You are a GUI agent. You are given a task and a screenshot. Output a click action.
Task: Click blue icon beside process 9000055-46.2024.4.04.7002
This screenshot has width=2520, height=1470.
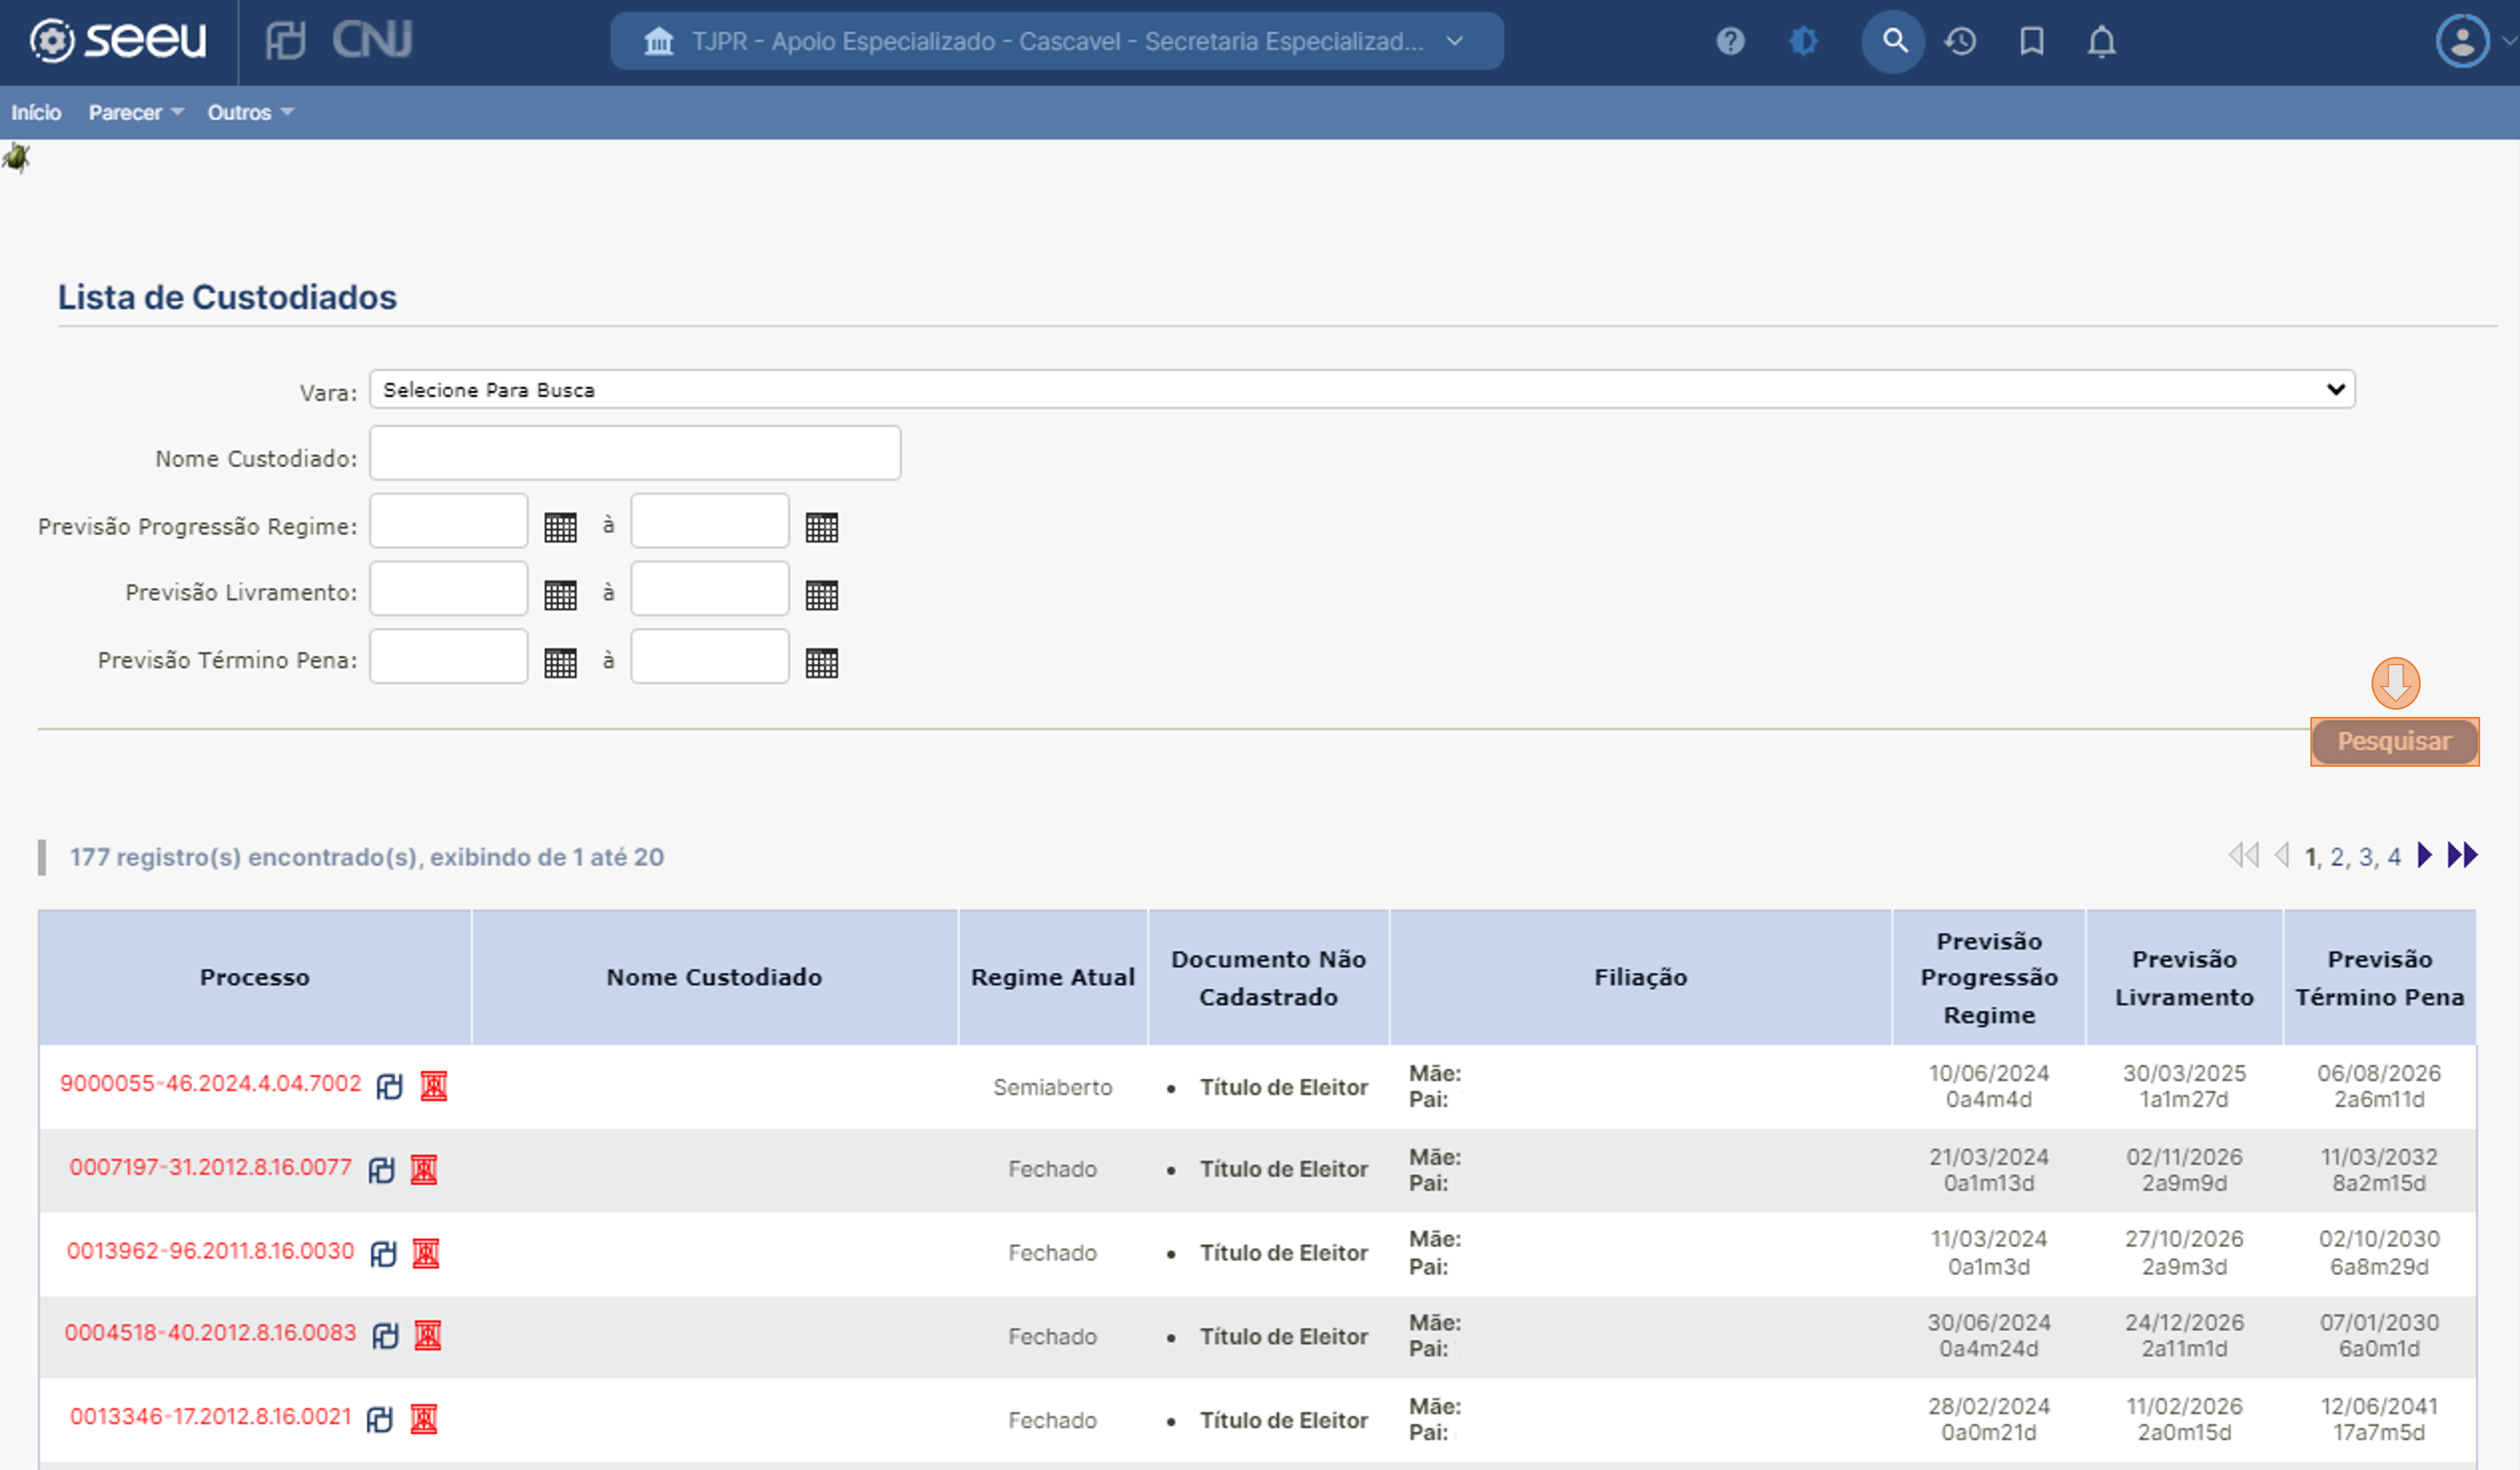tap(389, 1086)
